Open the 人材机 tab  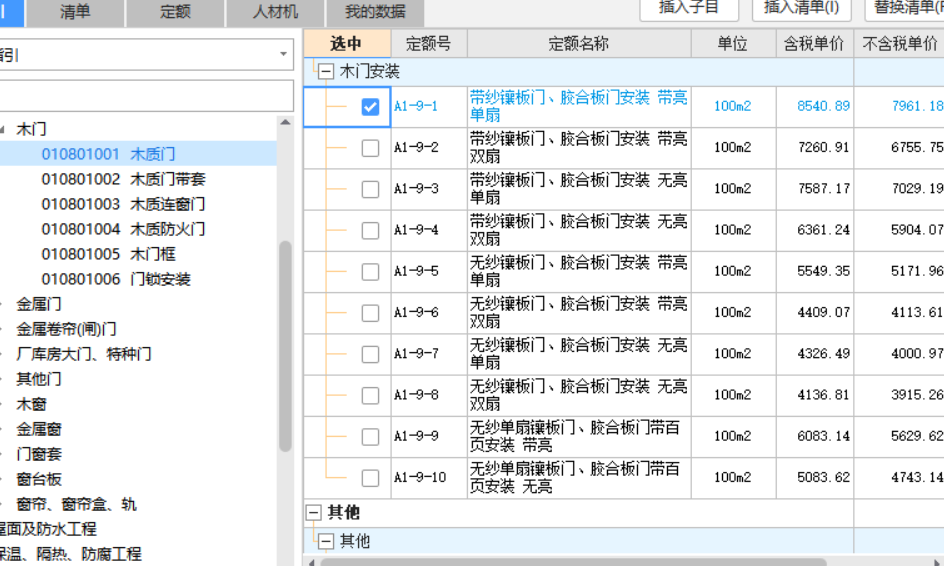[275, 12]
